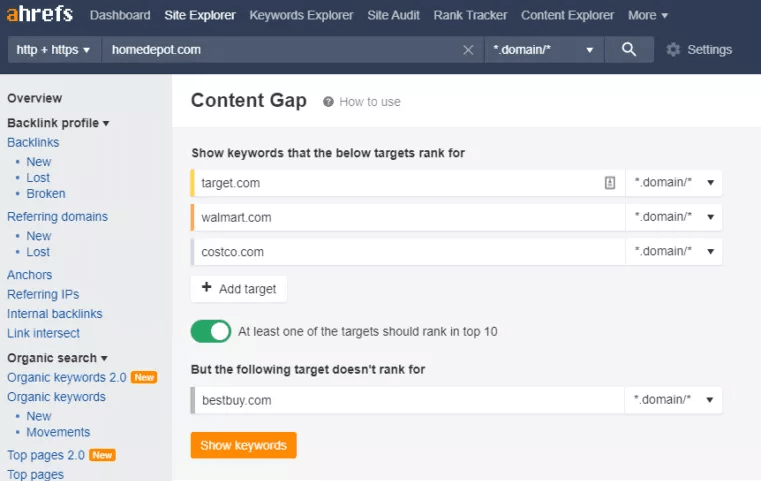This screenshot has width=761, height=481.
Task: Switch to the Keywords Explorer tab
Action: 301,15
